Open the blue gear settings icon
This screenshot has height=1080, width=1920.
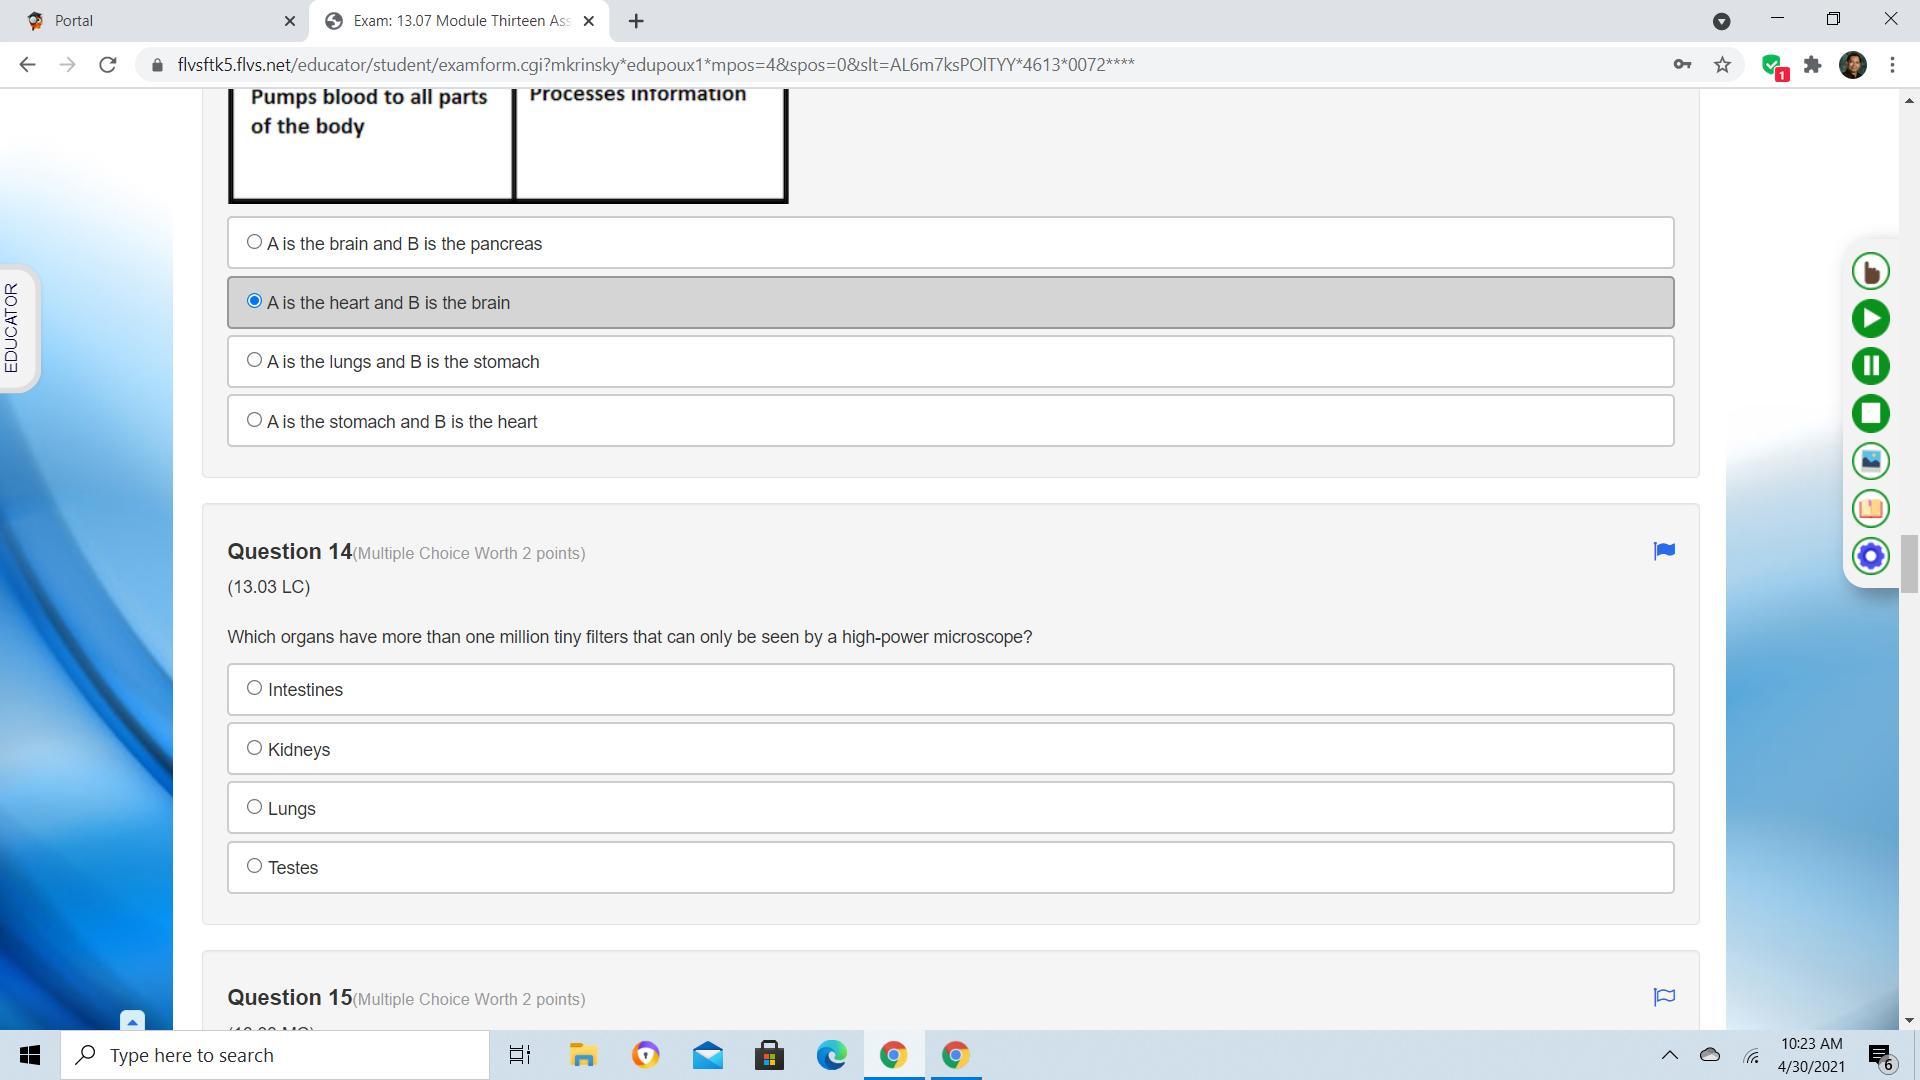click(x=1870, y=556)
